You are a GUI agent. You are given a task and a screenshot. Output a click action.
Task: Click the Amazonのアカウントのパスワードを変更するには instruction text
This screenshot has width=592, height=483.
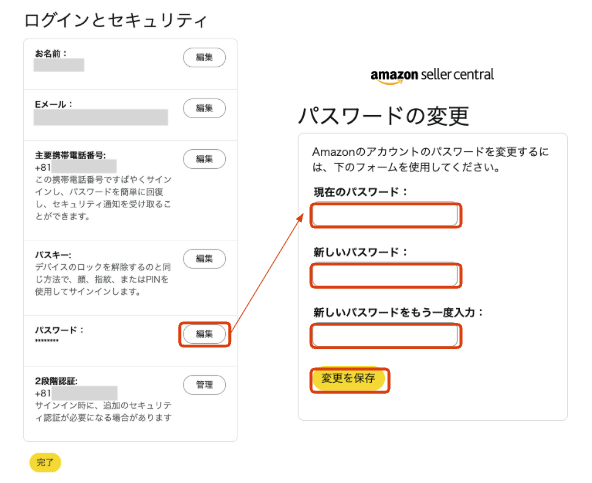click(430, 159)
